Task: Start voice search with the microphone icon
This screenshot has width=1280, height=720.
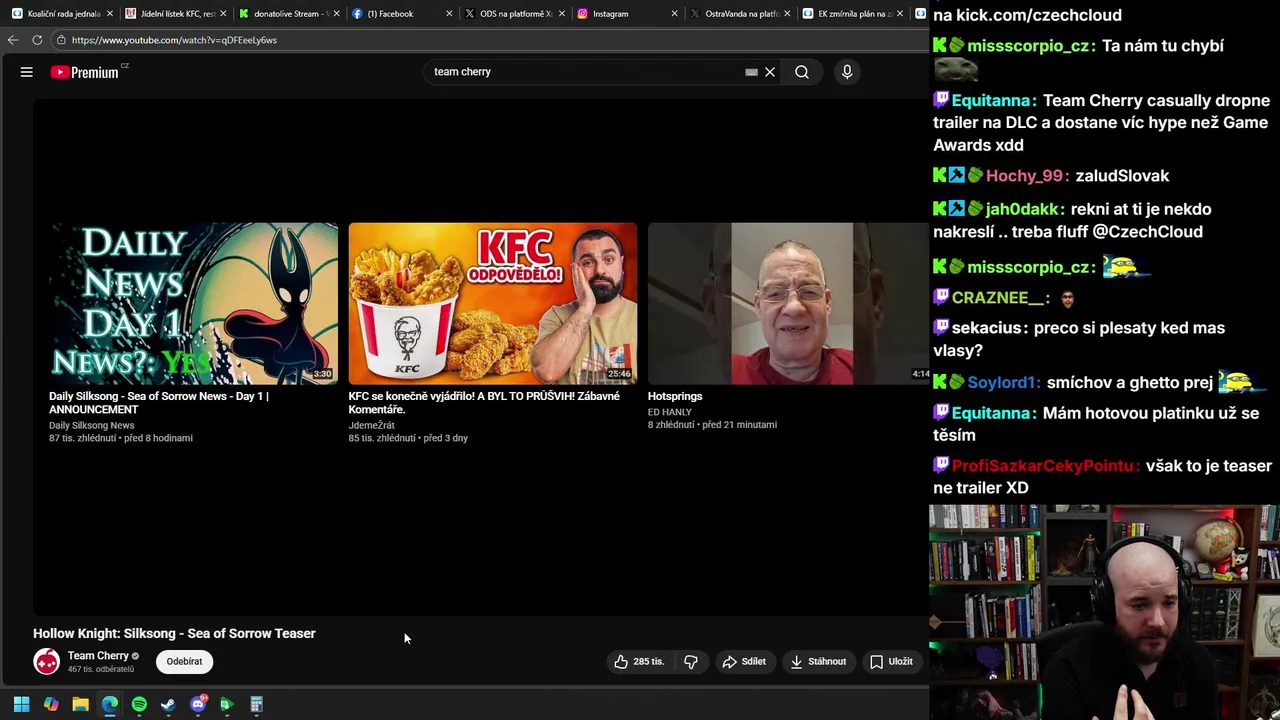Action: 847,72
